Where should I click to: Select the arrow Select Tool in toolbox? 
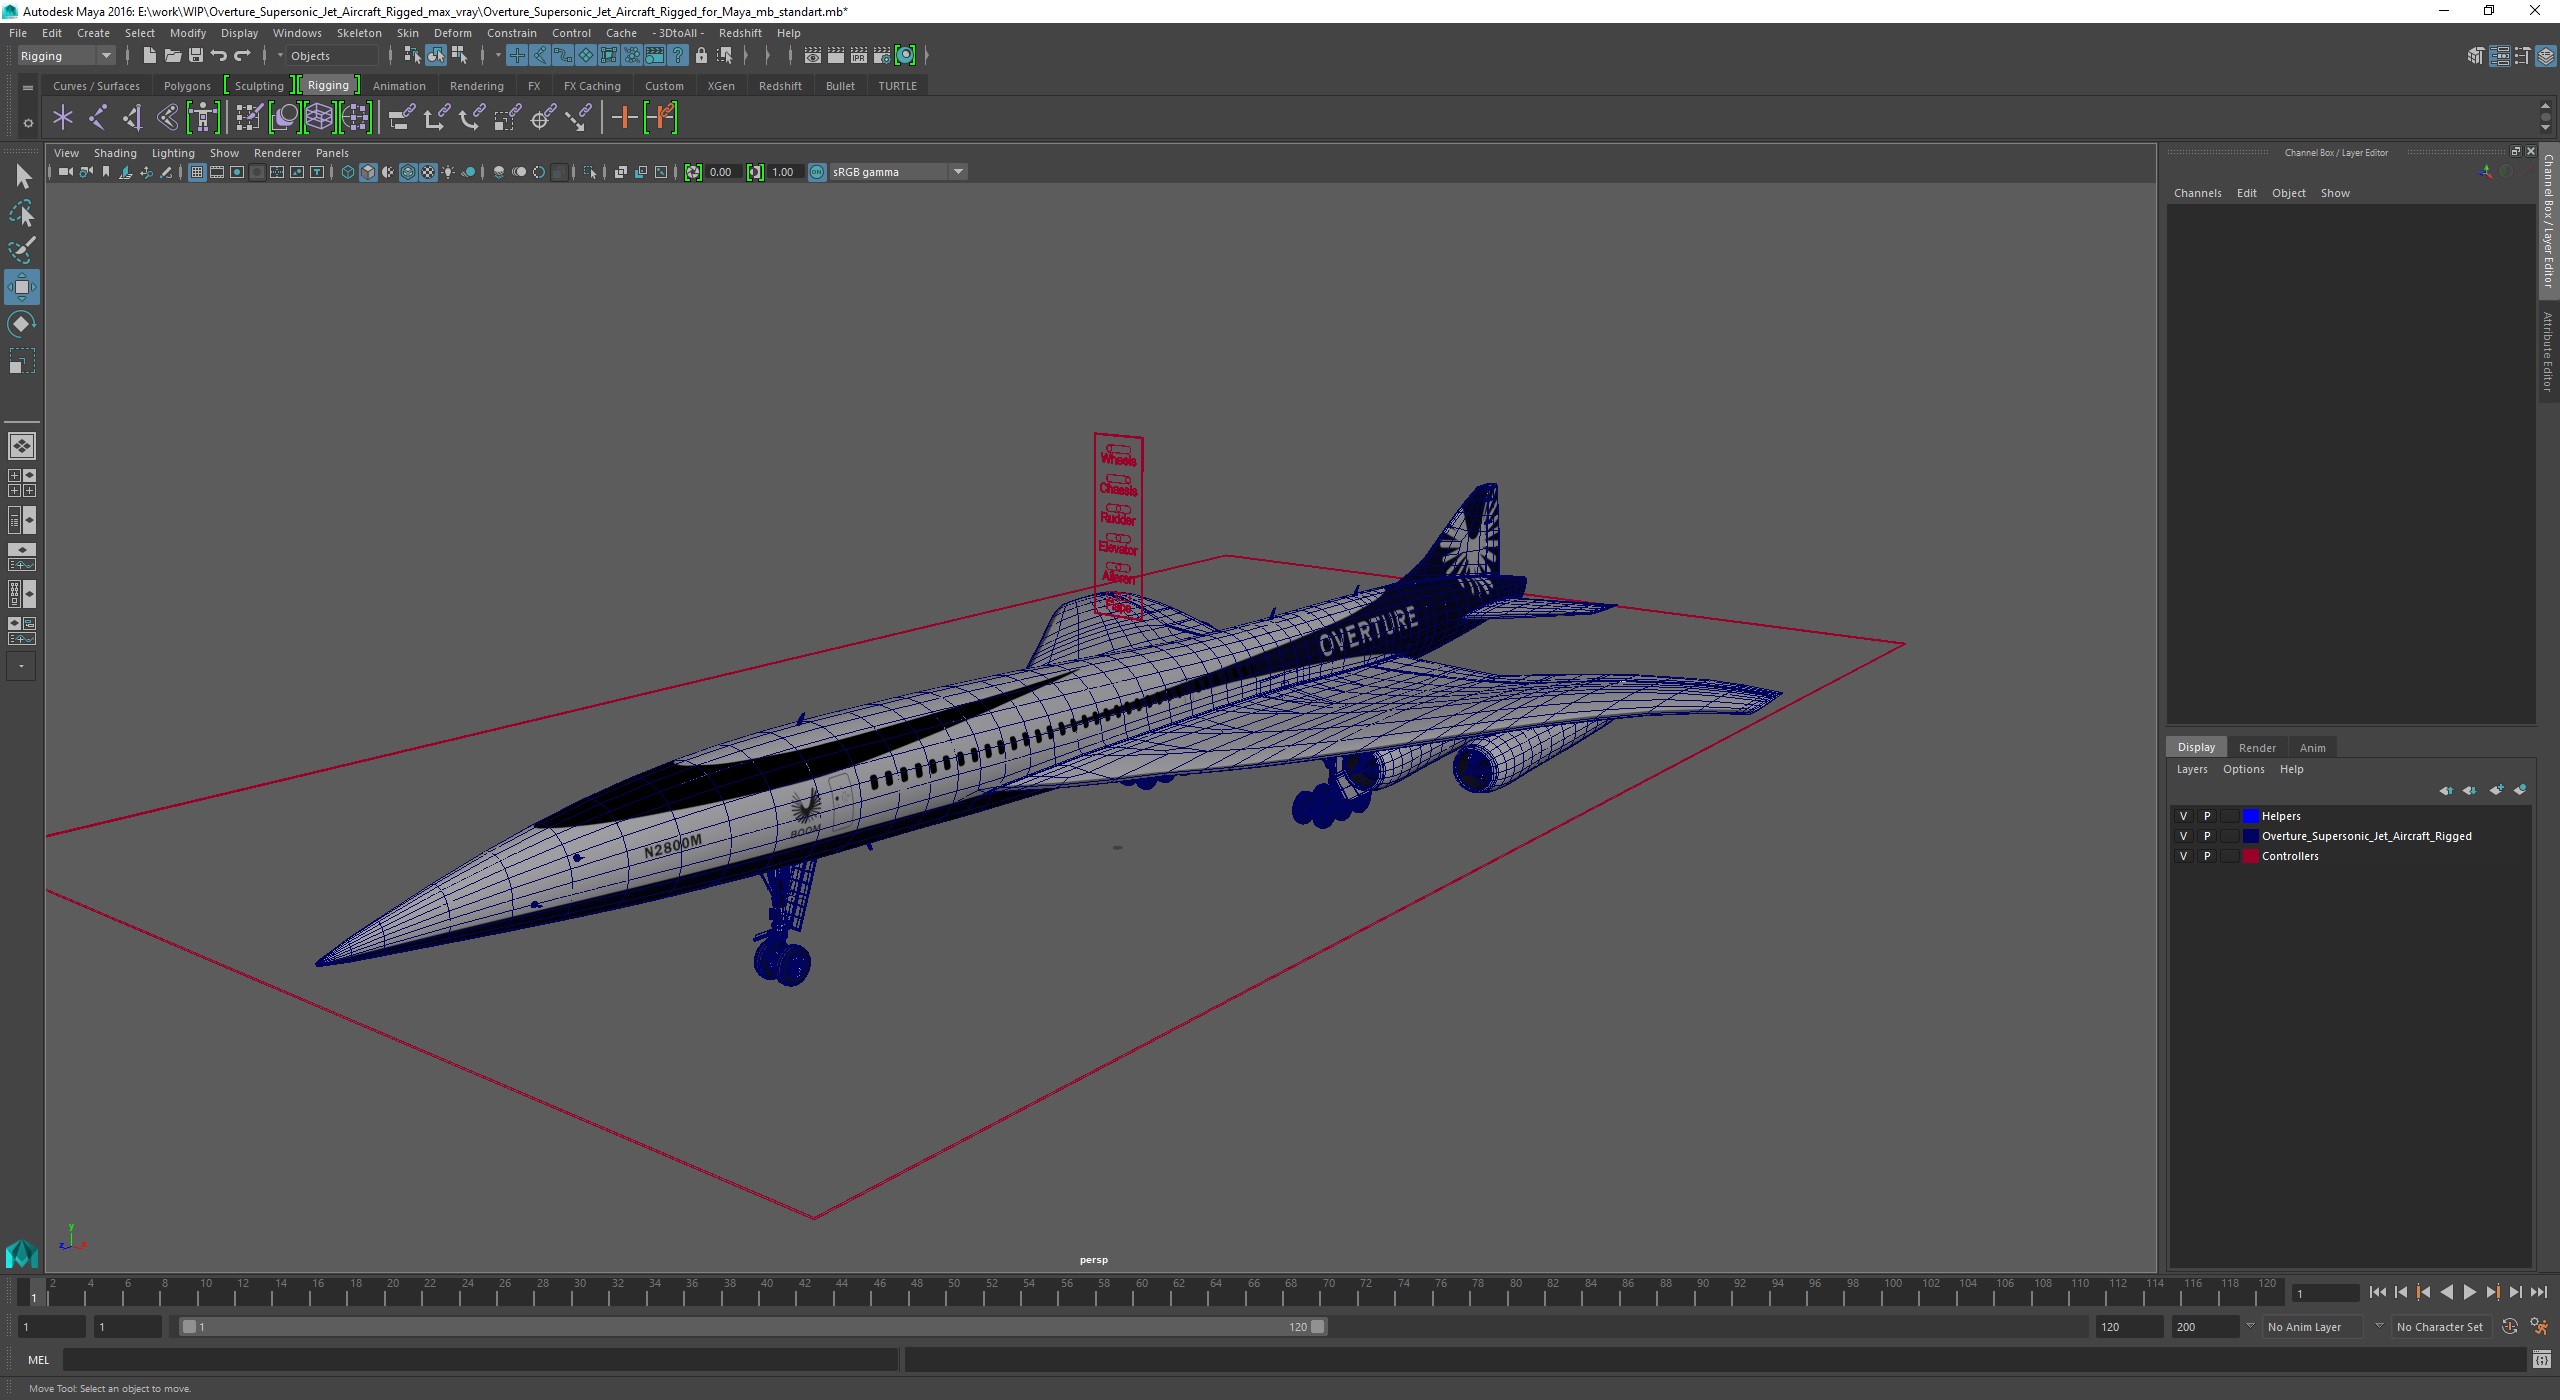click(x=22, y=177)
